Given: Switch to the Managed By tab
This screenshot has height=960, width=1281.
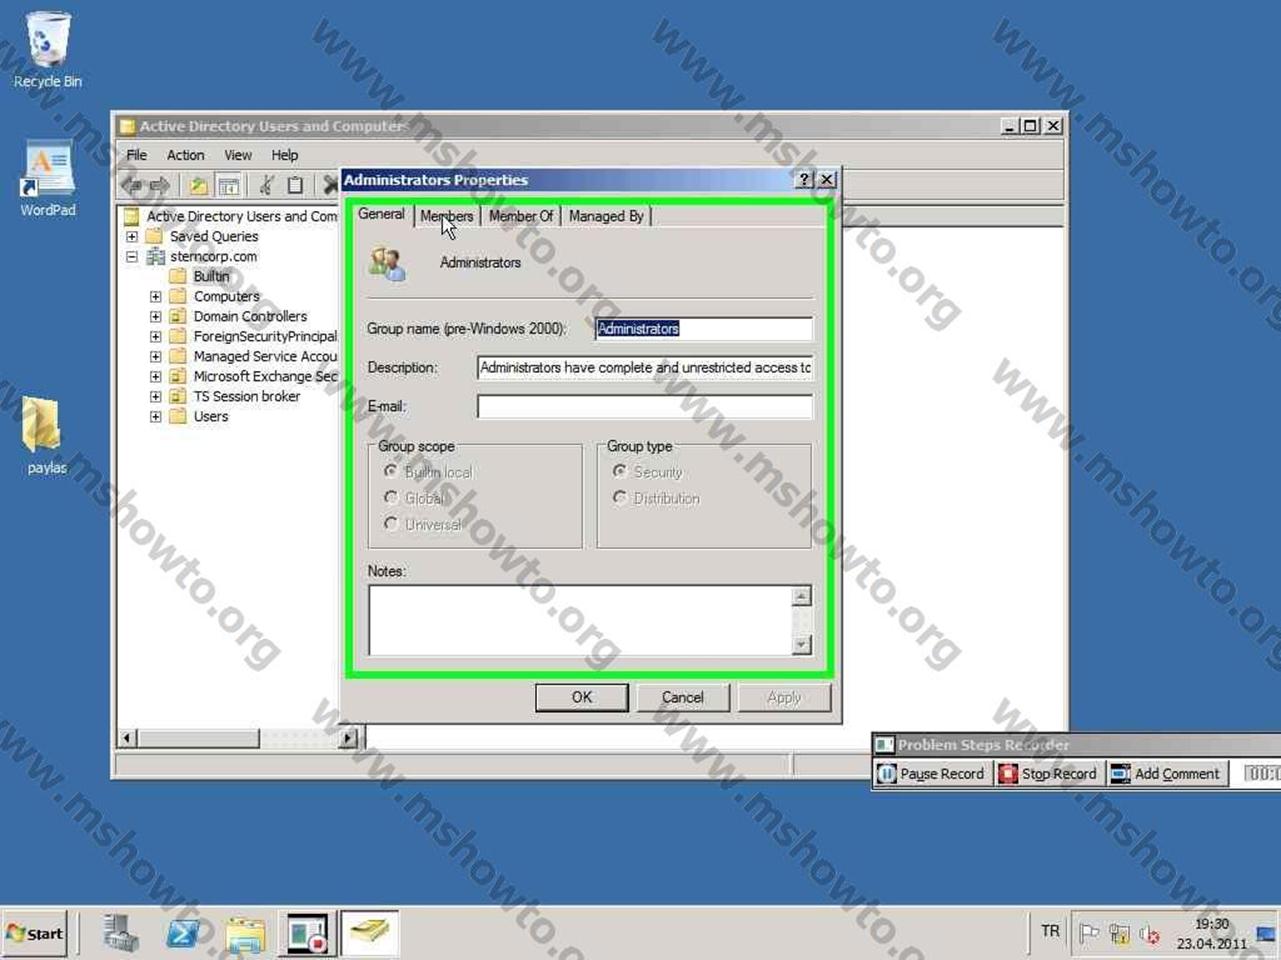Looking at the screenshot, I should coord(606,216).
